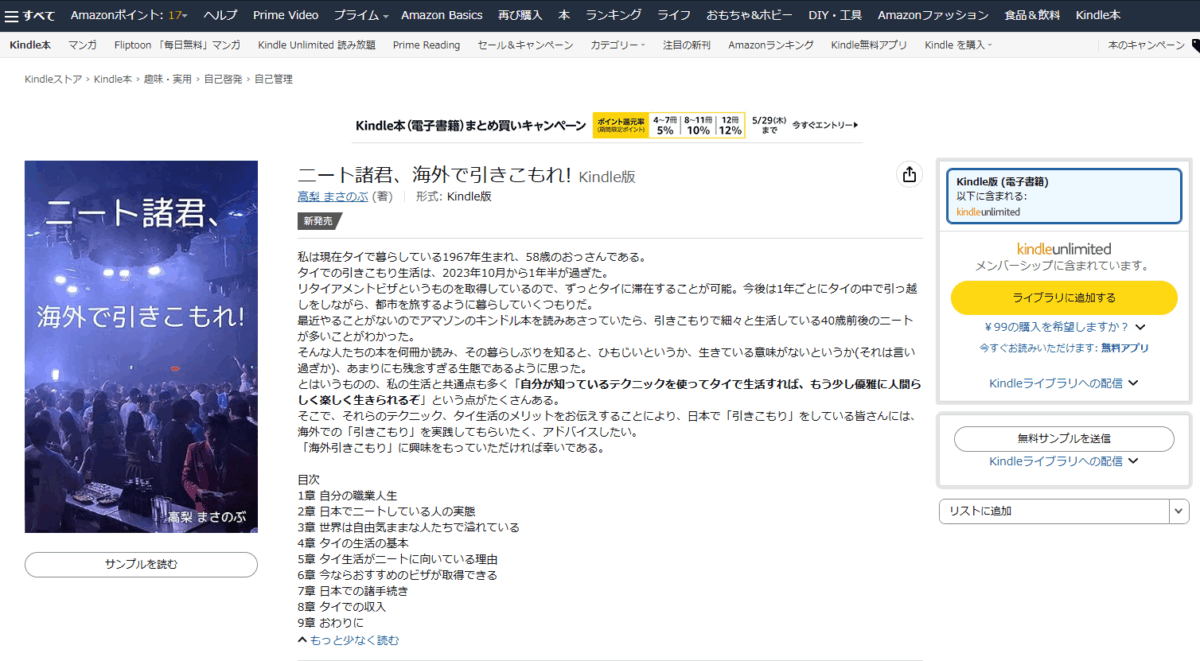The width and height of the screenshot is (1200, 661).
Task: Click contents entry 5章 タイ生活がニートに向いている理由
Action: click(x=398, y=559)
